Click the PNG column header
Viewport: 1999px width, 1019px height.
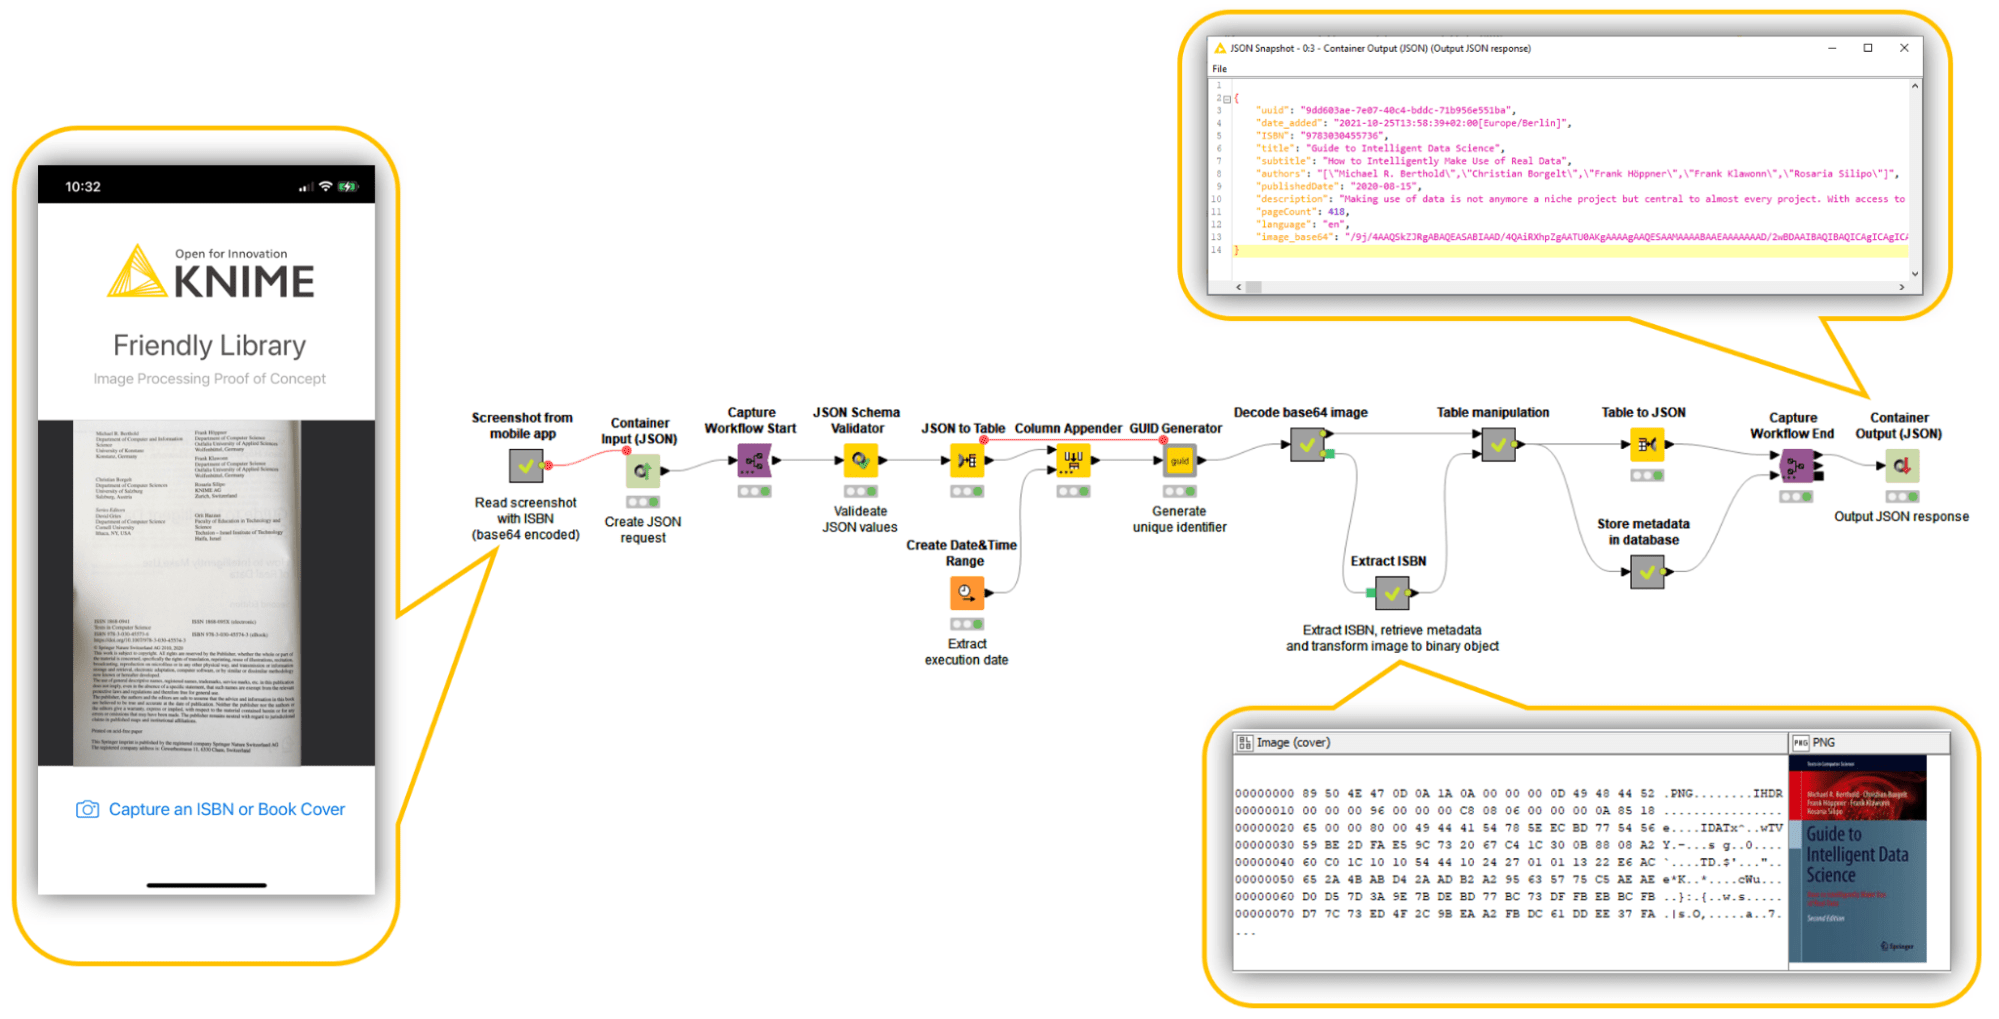pos(1869,742)
